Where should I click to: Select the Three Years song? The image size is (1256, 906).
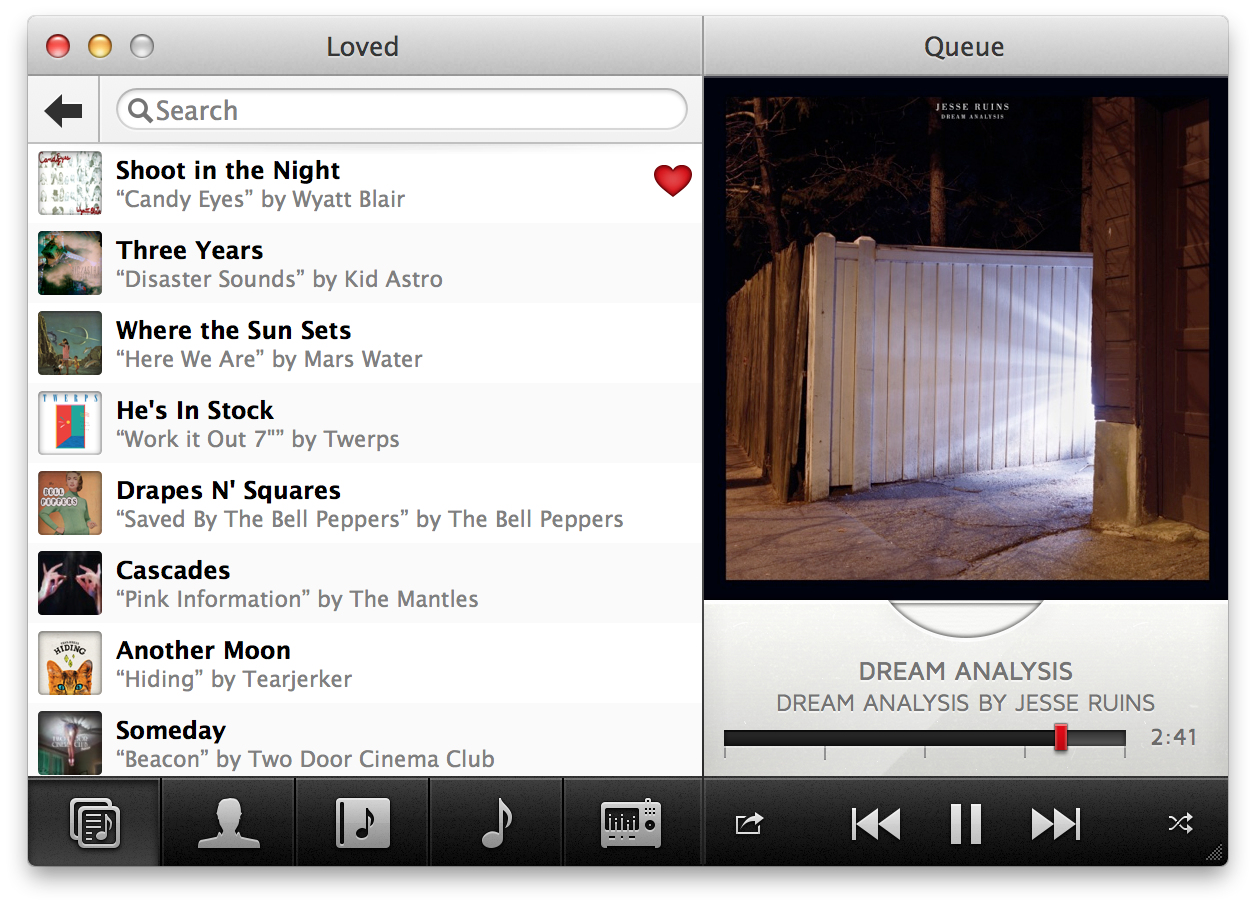[x=365, y=263]
